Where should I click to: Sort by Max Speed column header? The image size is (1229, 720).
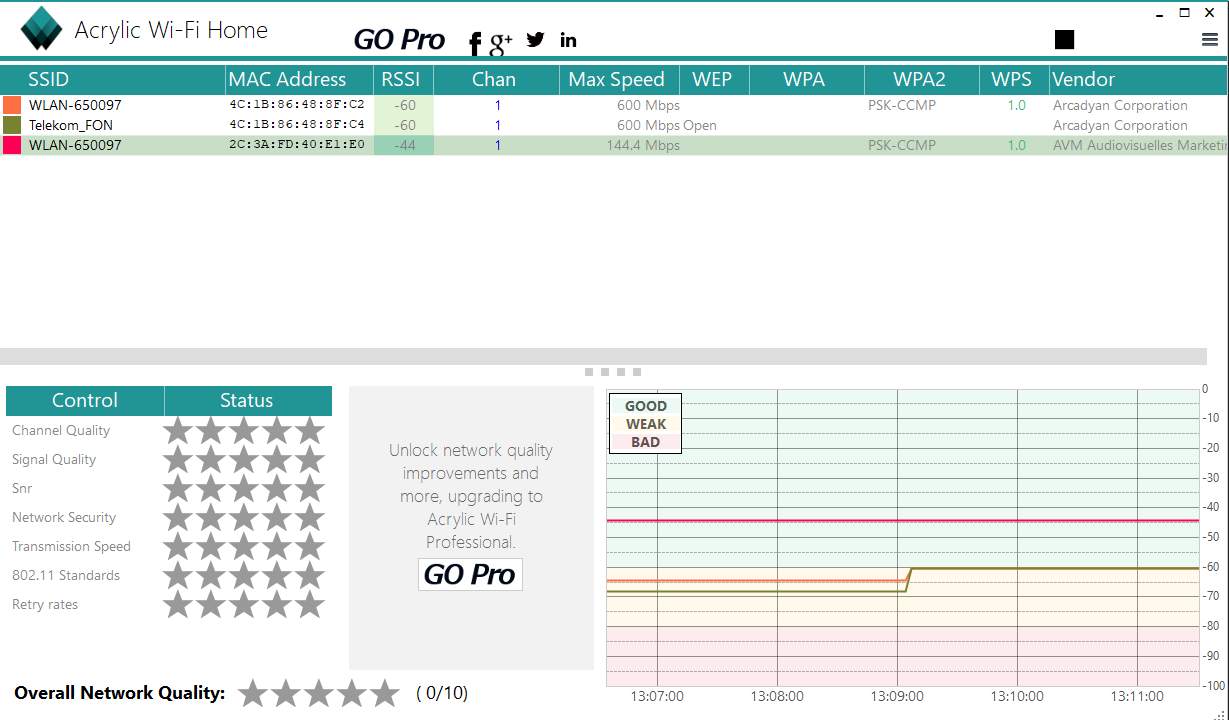(x=619, y=80)
